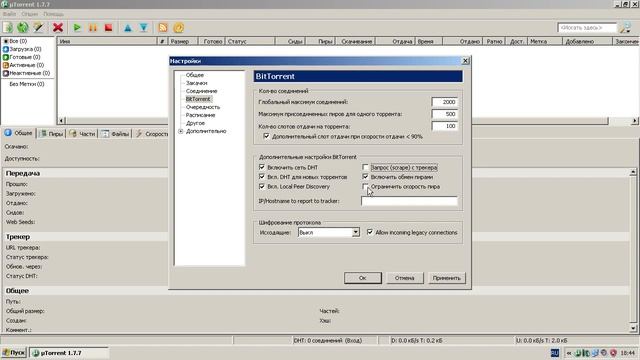This screenshot has height=360, width=640.
Task: Open the Помощь menu in the menu bar
Action: [53, 14]
